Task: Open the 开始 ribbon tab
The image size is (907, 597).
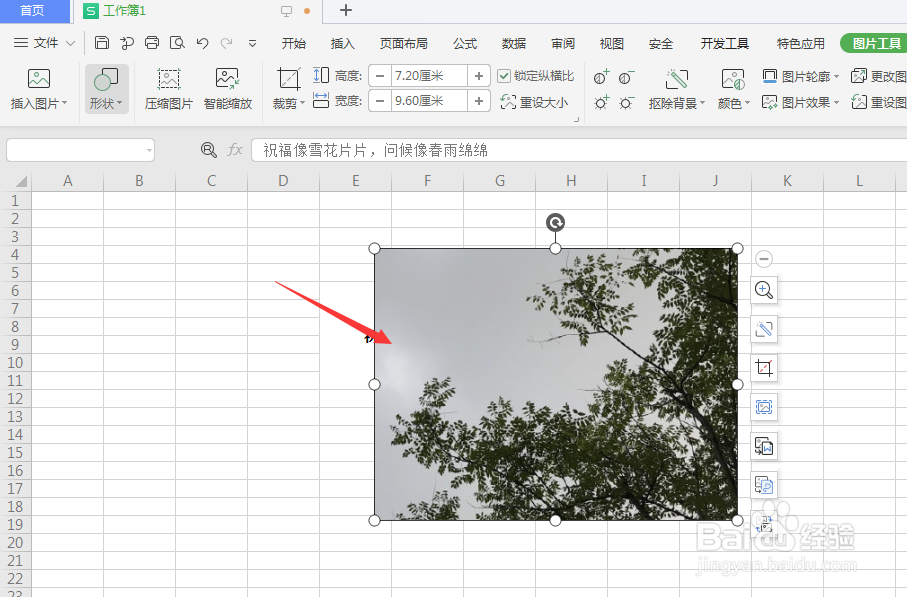Action: point(293,43)
